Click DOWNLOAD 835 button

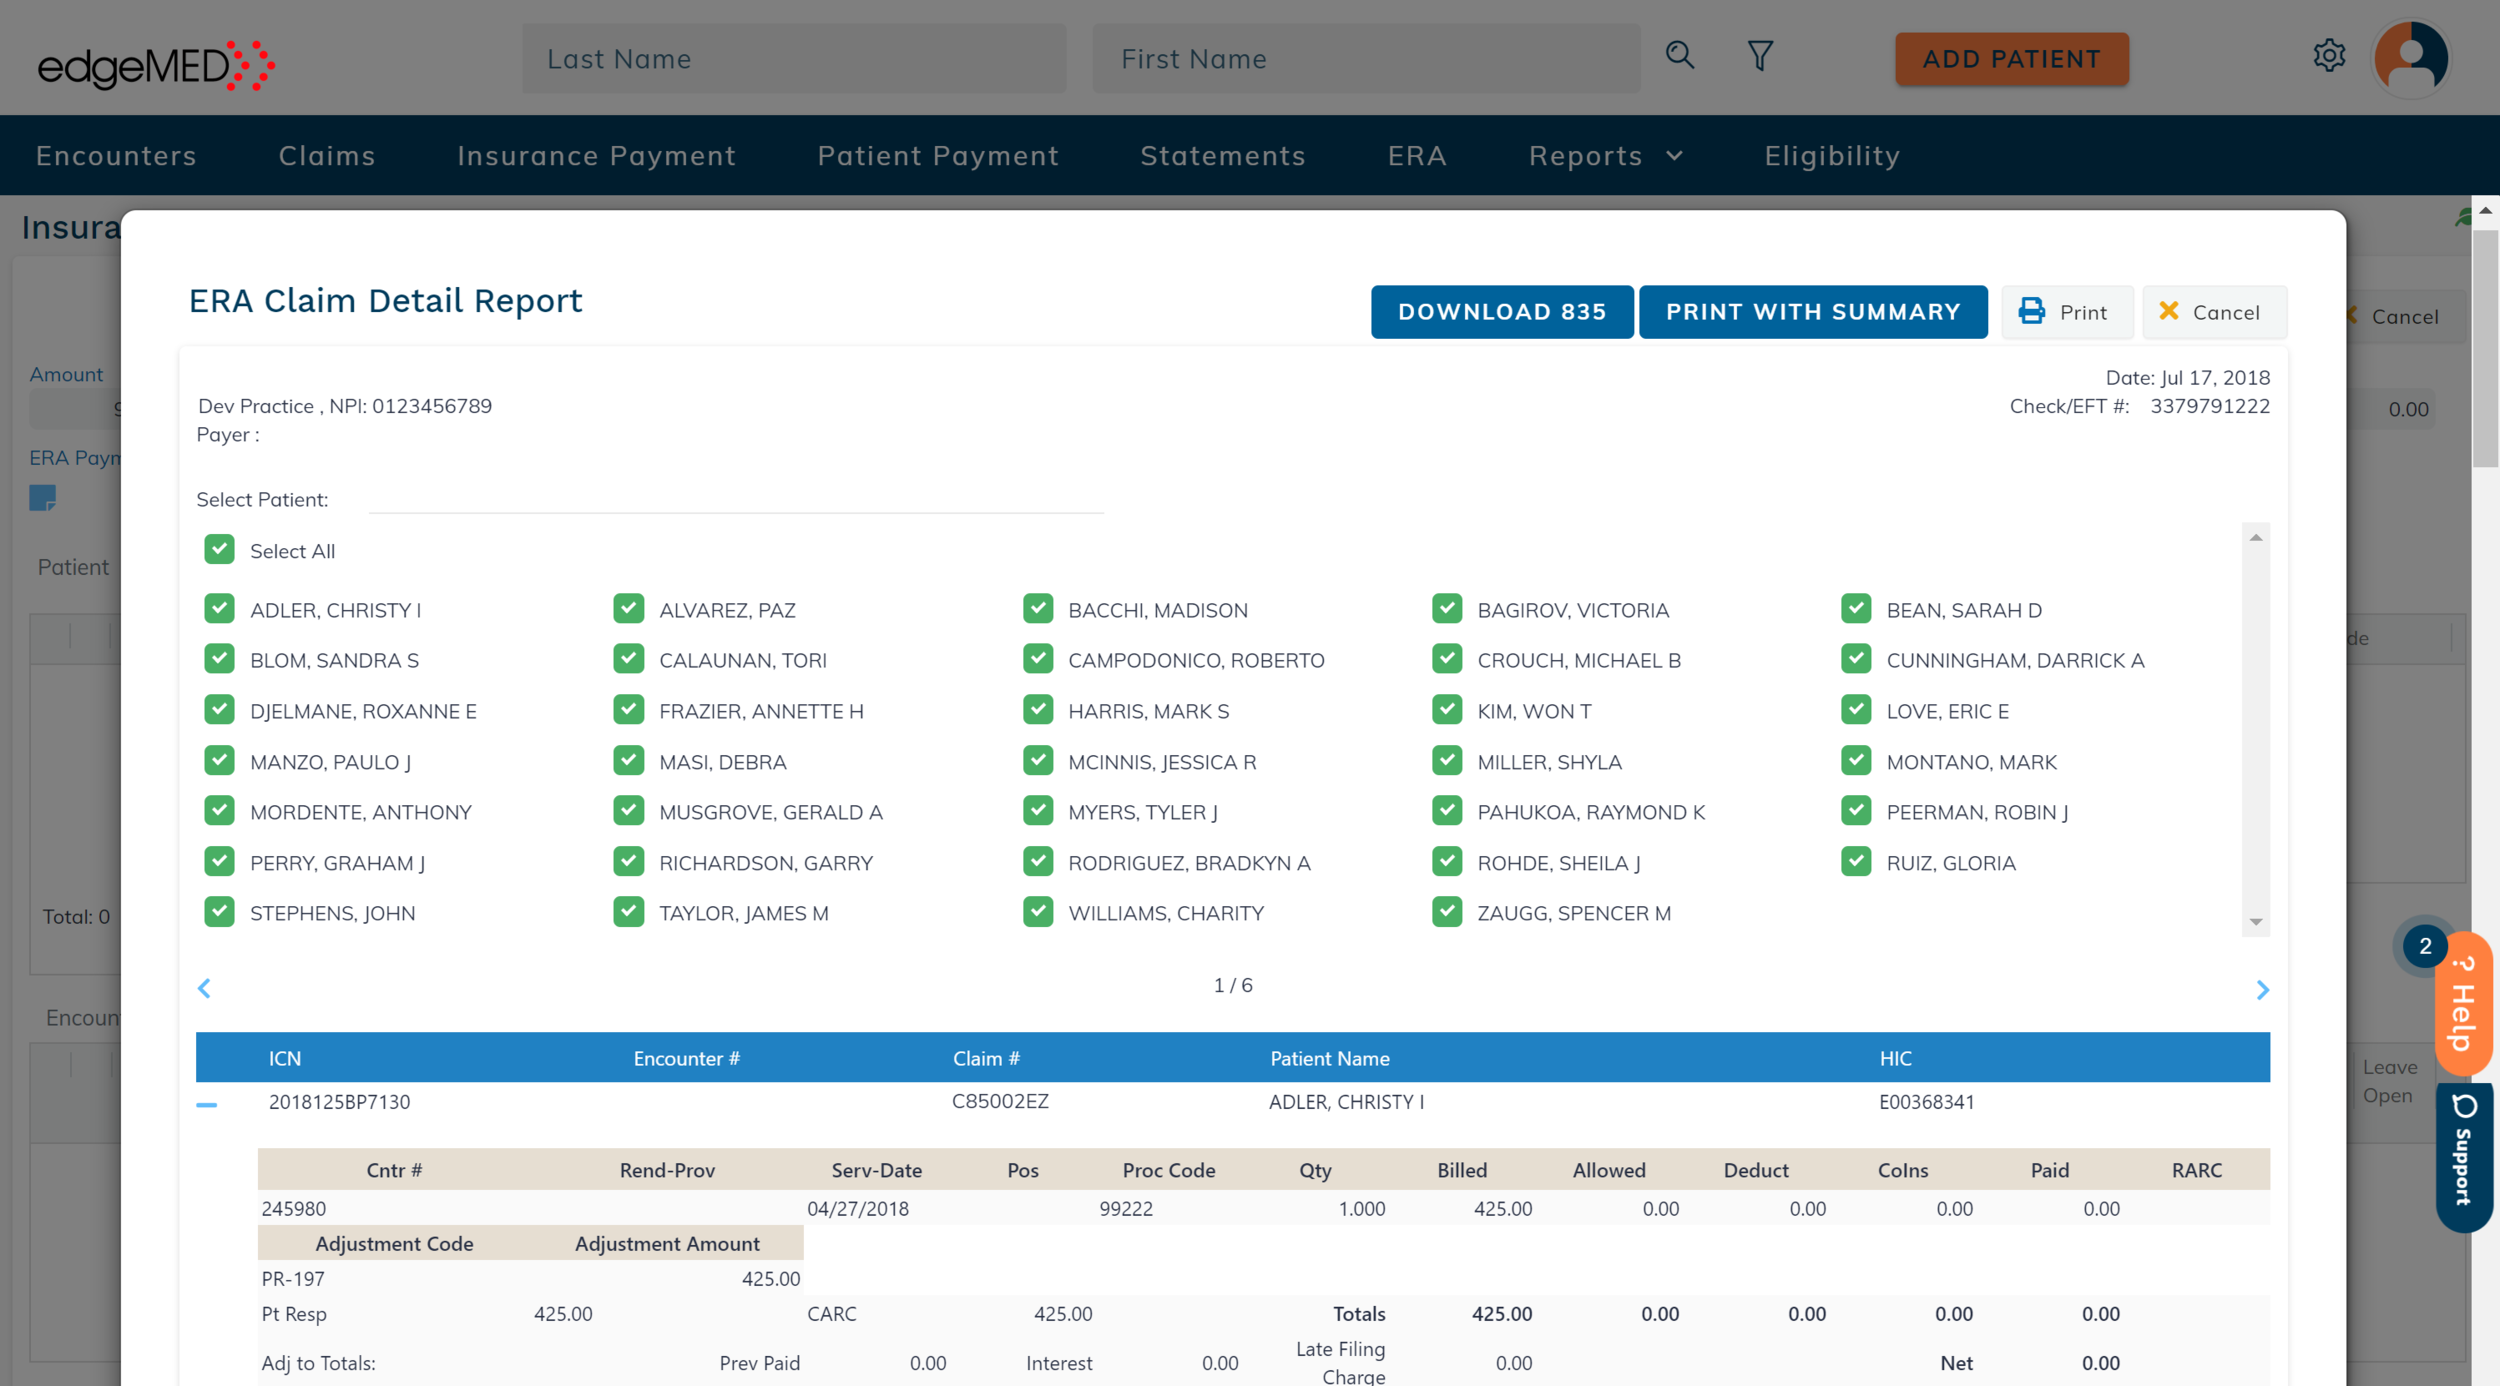[1501, 312]
